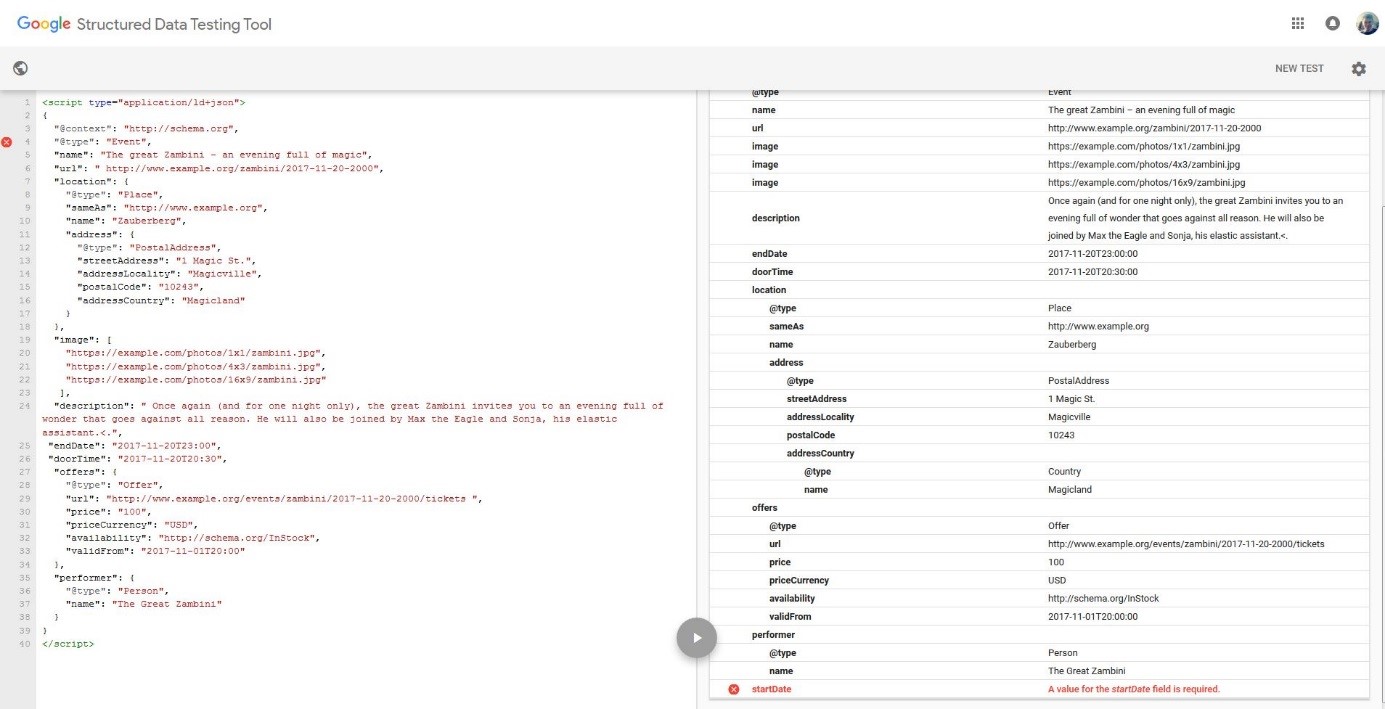Click the error icon beside code line 4
Viewport: 1385px width, 709px height.
coord(7,143)
